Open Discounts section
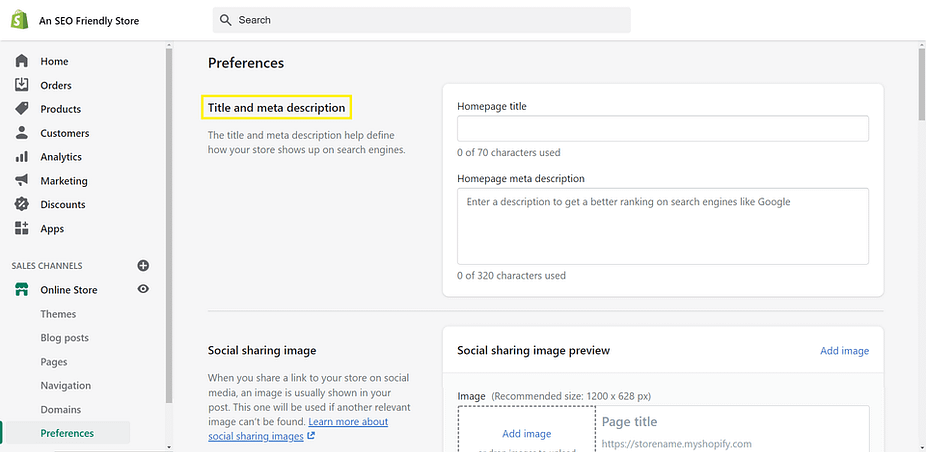This screenshot has height=452, width=926. [x=63, y=204]
